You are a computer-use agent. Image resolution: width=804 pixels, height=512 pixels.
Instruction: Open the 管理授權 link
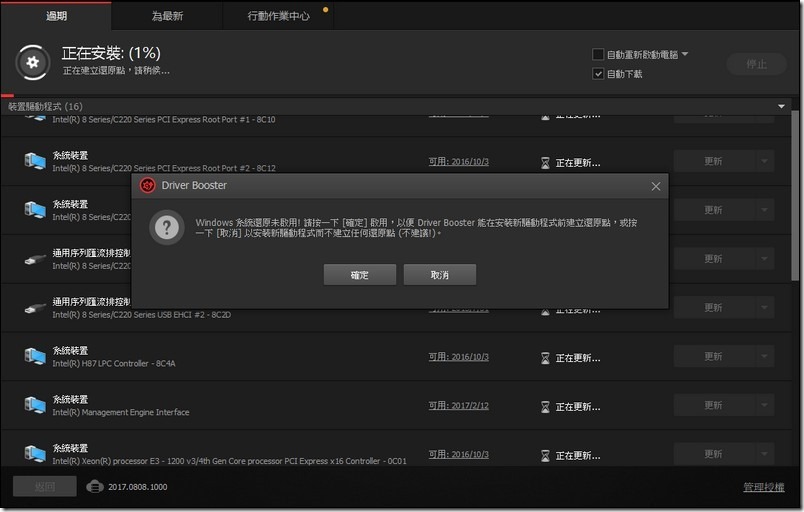pos(763,487)
